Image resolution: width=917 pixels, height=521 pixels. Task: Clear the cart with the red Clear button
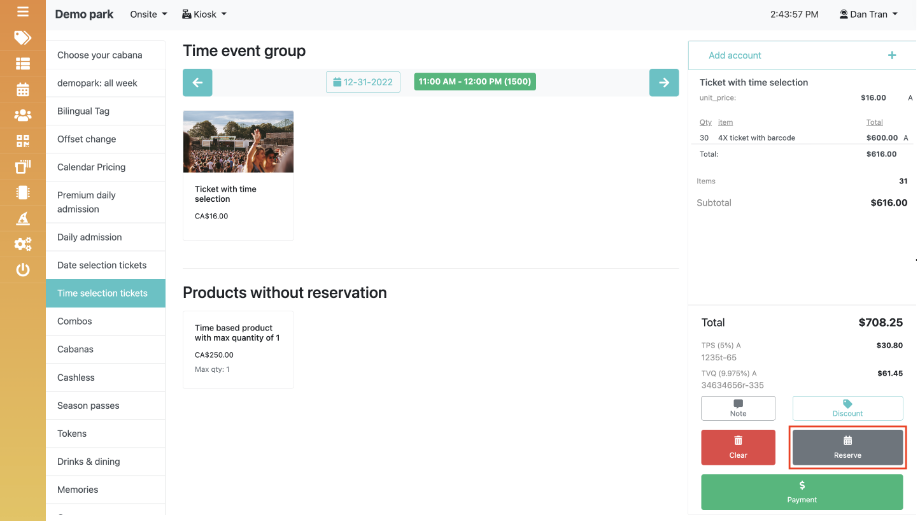pyautogui.click(x=738, y=447)
